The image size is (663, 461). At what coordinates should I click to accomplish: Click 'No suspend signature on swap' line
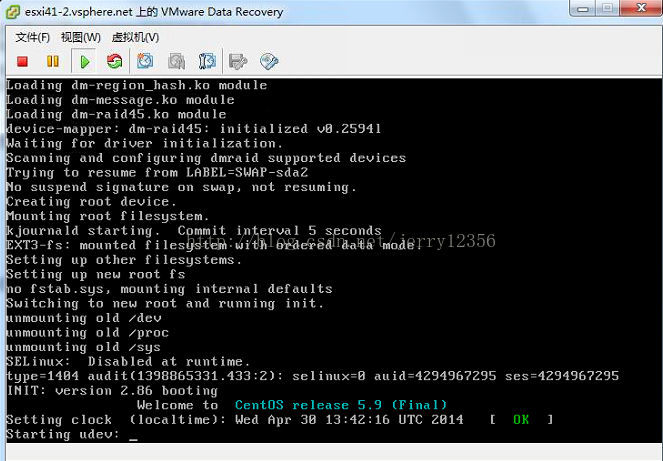tap(181, 187)
